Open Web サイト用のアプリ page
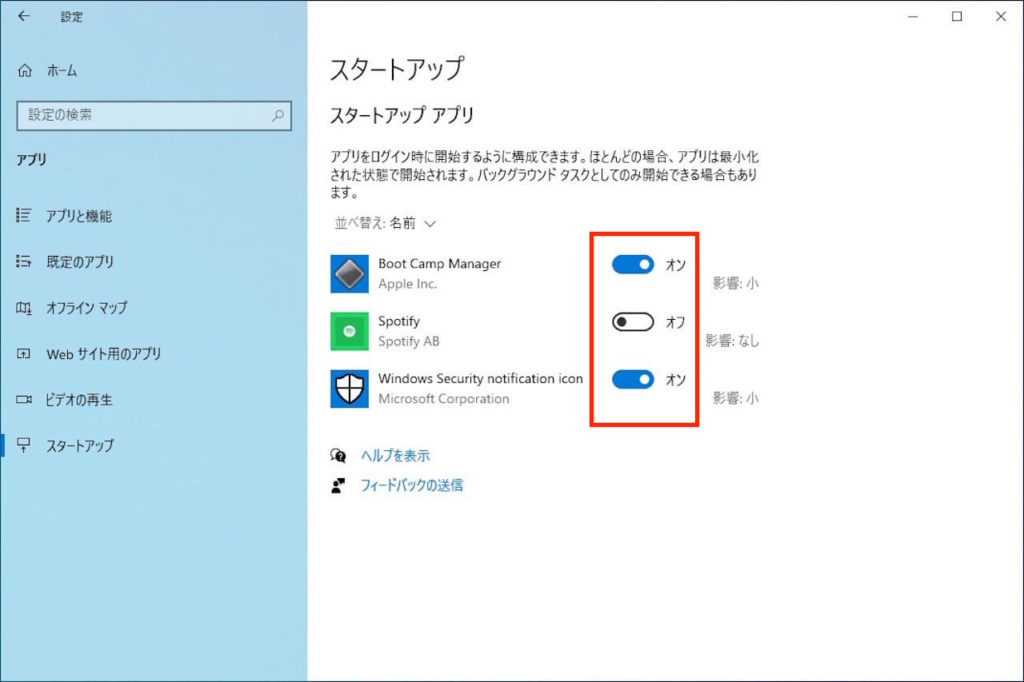Image resolution: width=1024 pixels, height=682 pixels. 103,354
